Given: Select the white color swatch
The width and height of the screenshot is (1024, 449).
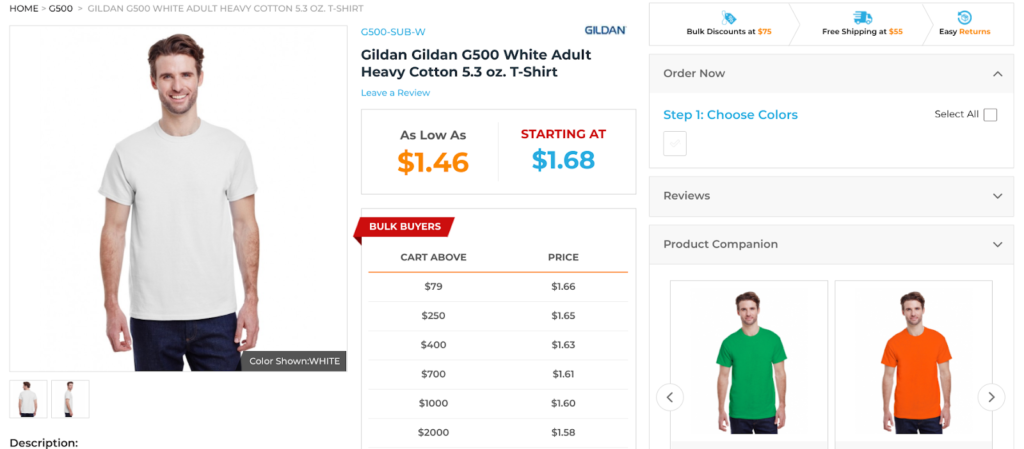Looking at the screenshot, I should pyautogui.click(x=675, y=144).
